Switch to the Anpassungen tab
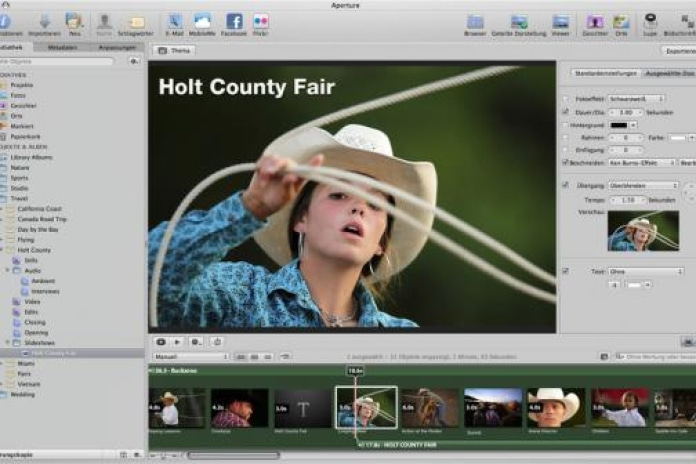Image resolution: width=696 pixels, height=464 pixels. pyautogui.click(x=117, y=47)
